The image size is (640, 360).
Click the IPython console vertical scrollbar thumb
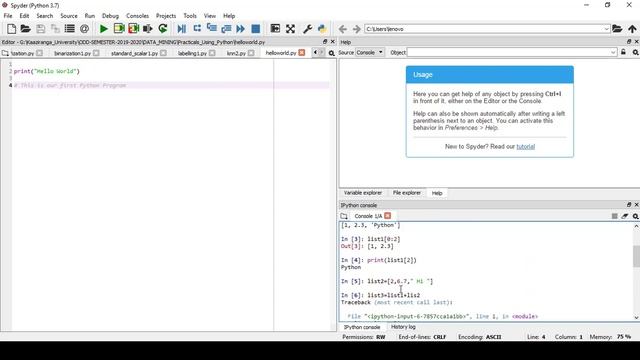pyautogui.click(x=636, y=256)
